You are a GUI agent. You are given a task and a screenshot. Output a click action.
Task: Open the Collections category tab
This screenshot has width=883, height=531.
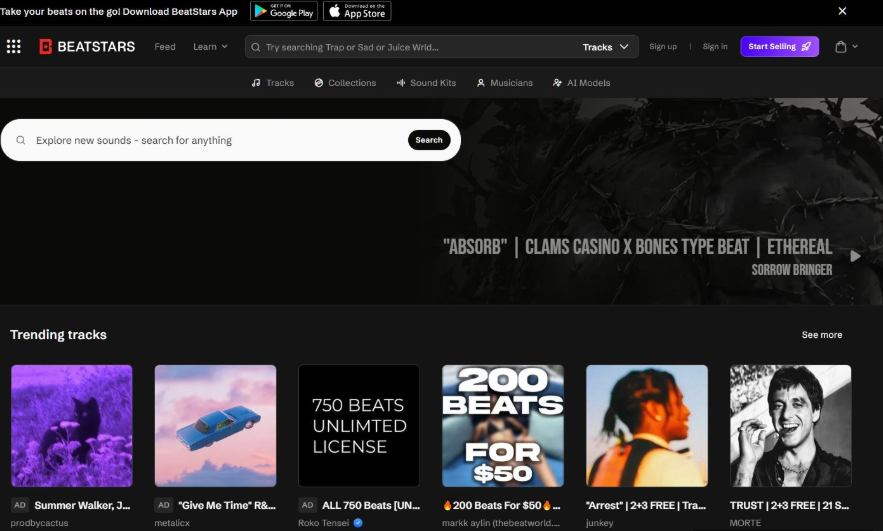345,83
